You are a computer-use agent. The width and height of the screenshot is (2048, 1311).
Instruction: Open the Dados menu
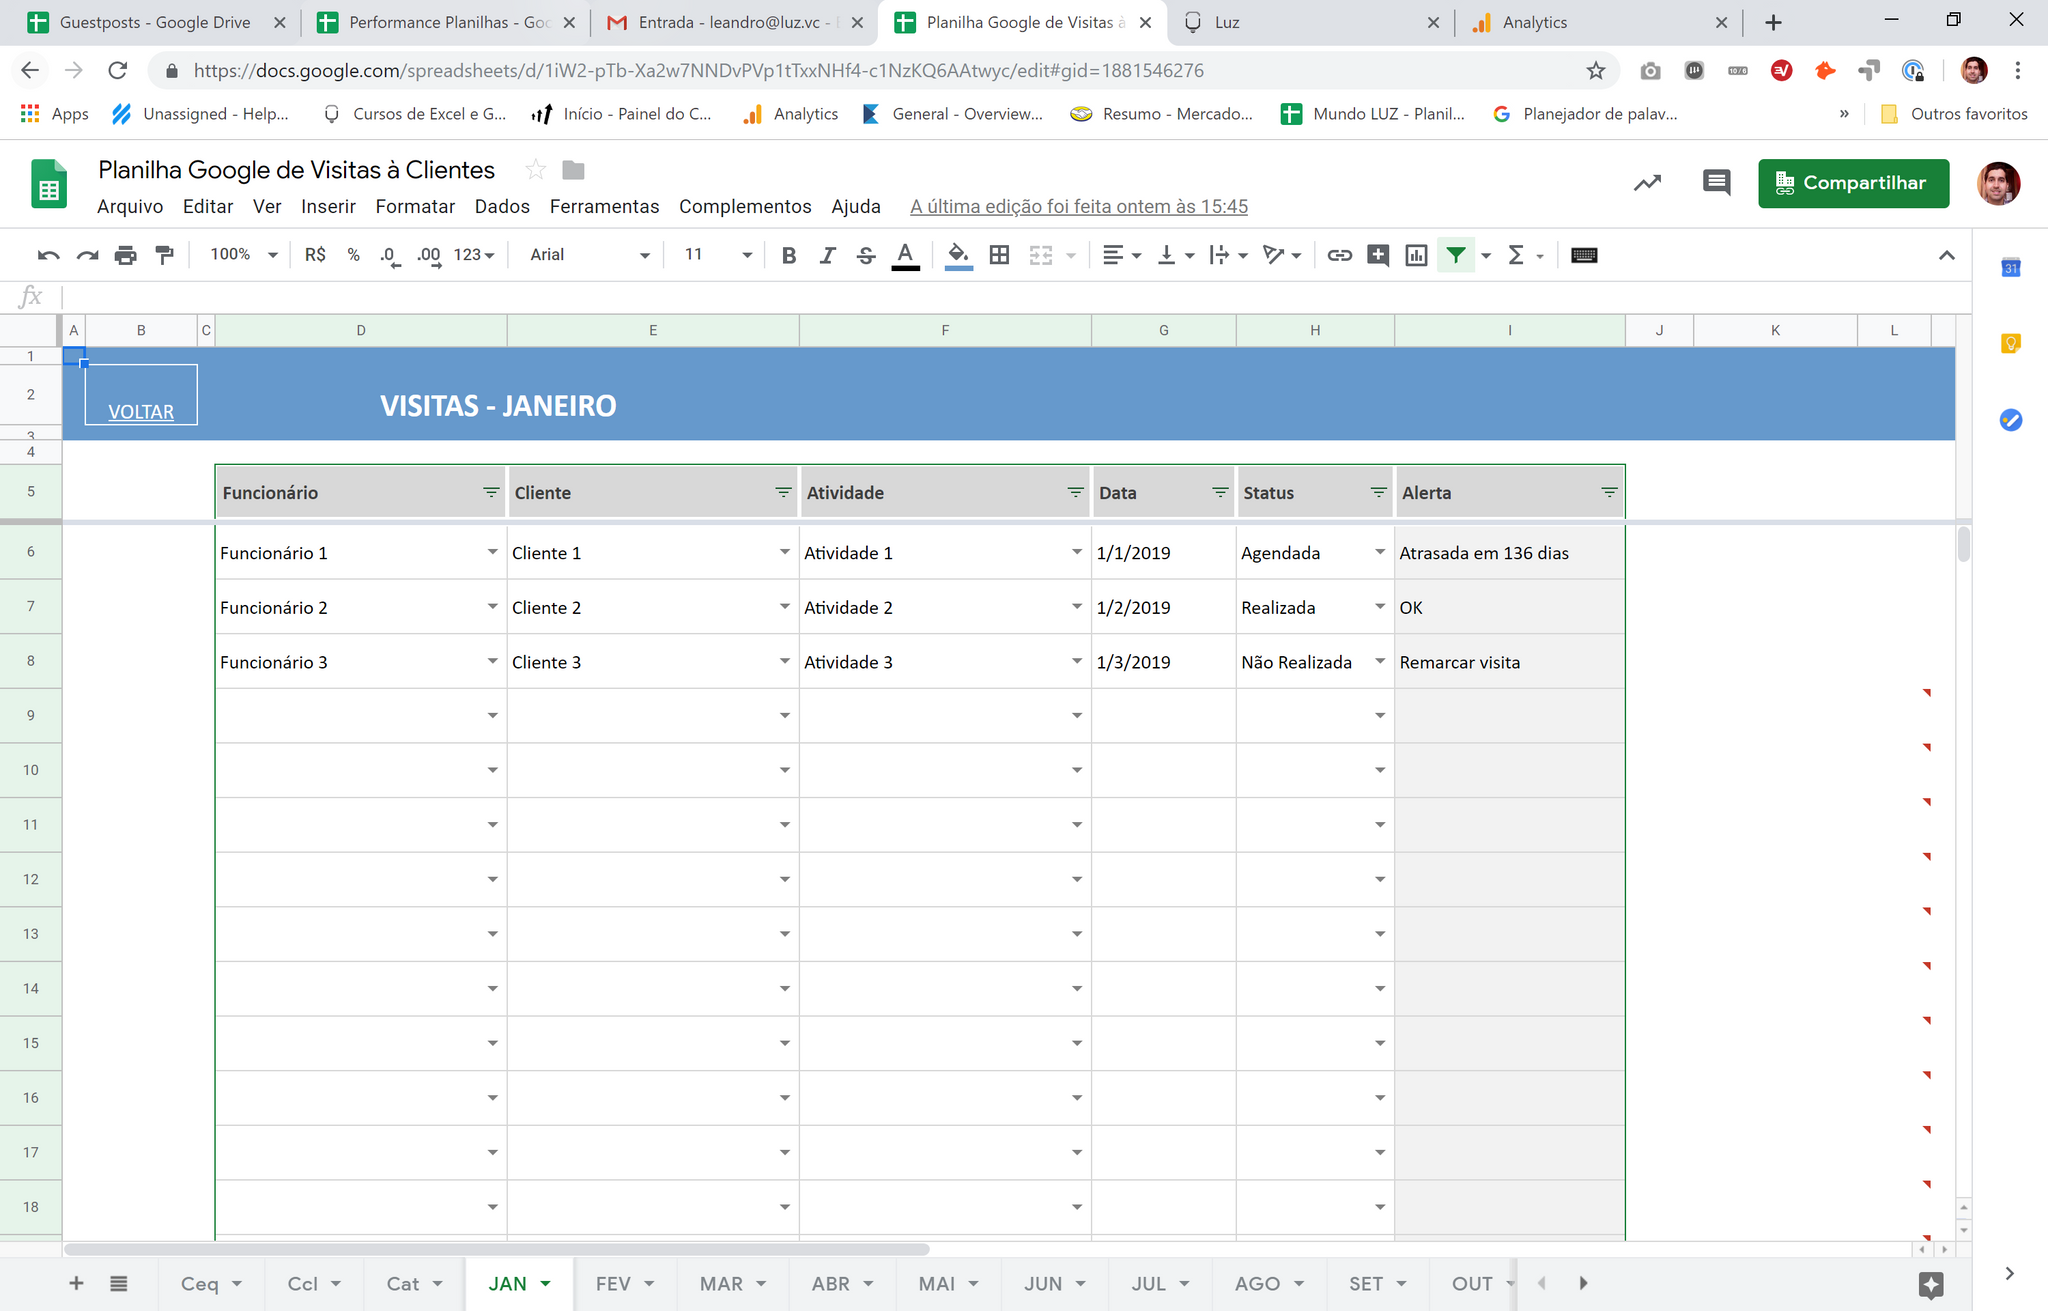point(502,206)
